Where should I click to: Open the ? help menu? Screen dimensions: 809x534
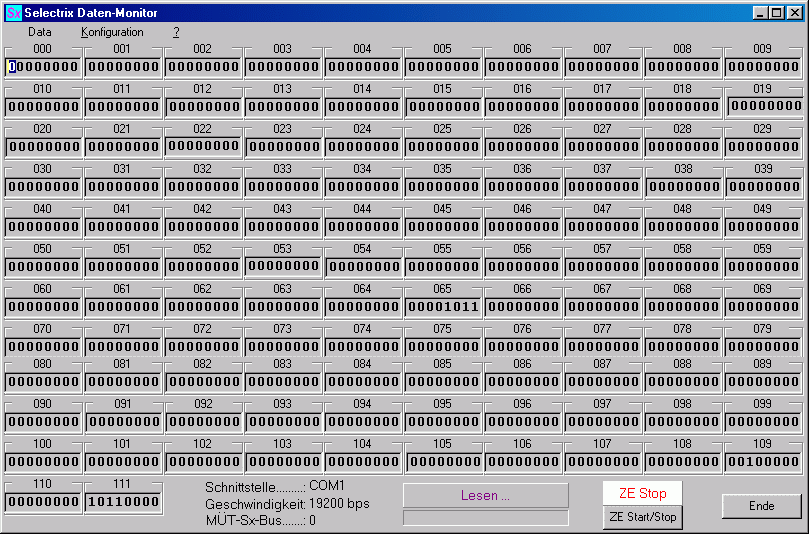pos(176,32)
